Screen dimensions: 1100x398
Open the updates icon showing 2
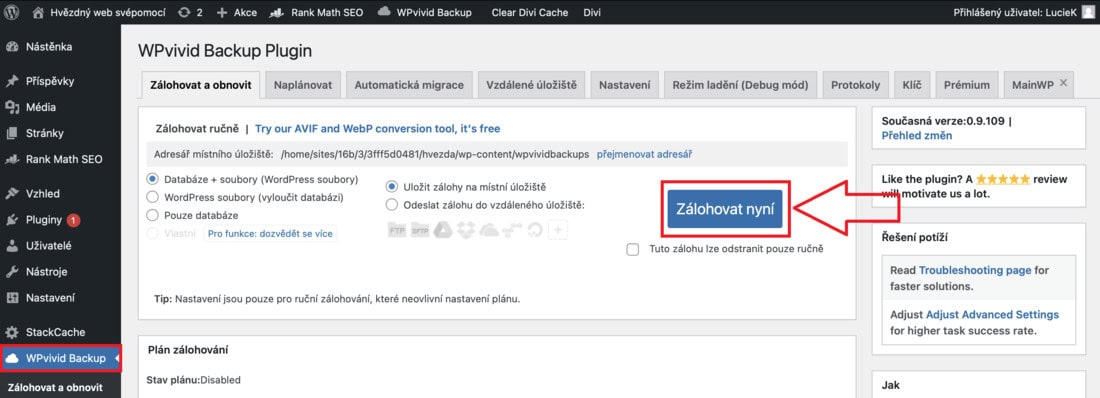tap(190, 13)
